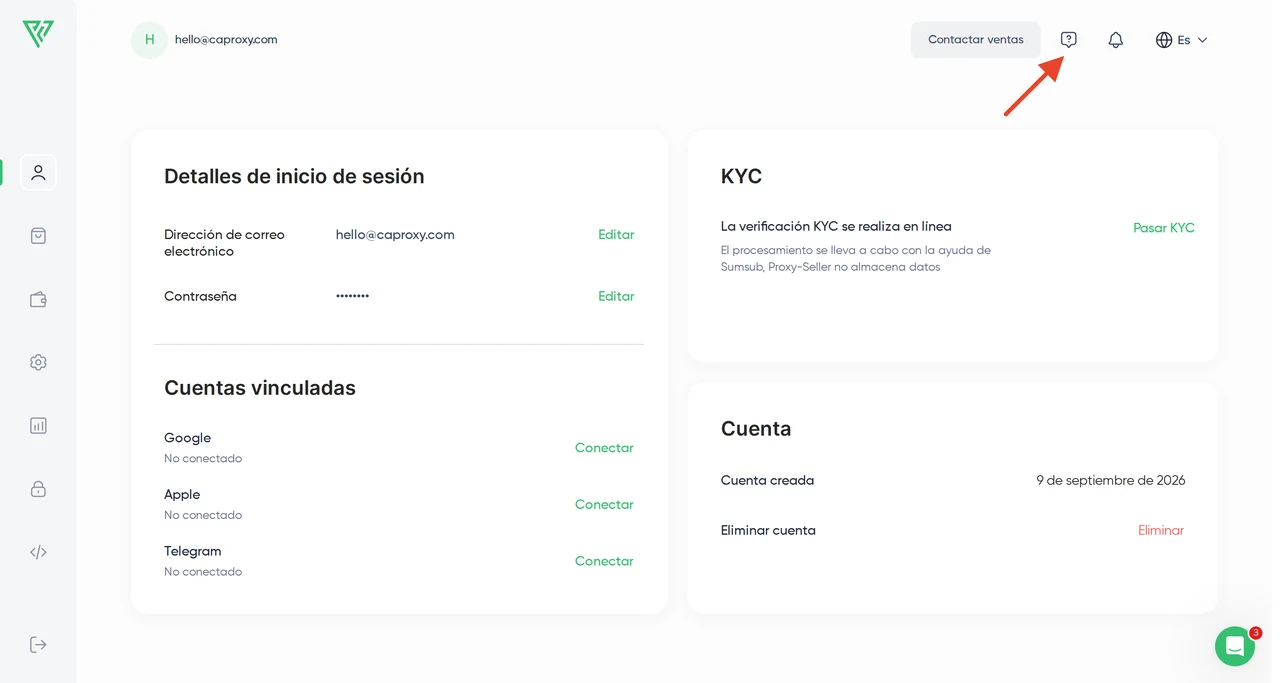The height and width of the screenshot is (683, 1280).
Task: Click the logout icon in sidebar
Action: click(38, 644)
